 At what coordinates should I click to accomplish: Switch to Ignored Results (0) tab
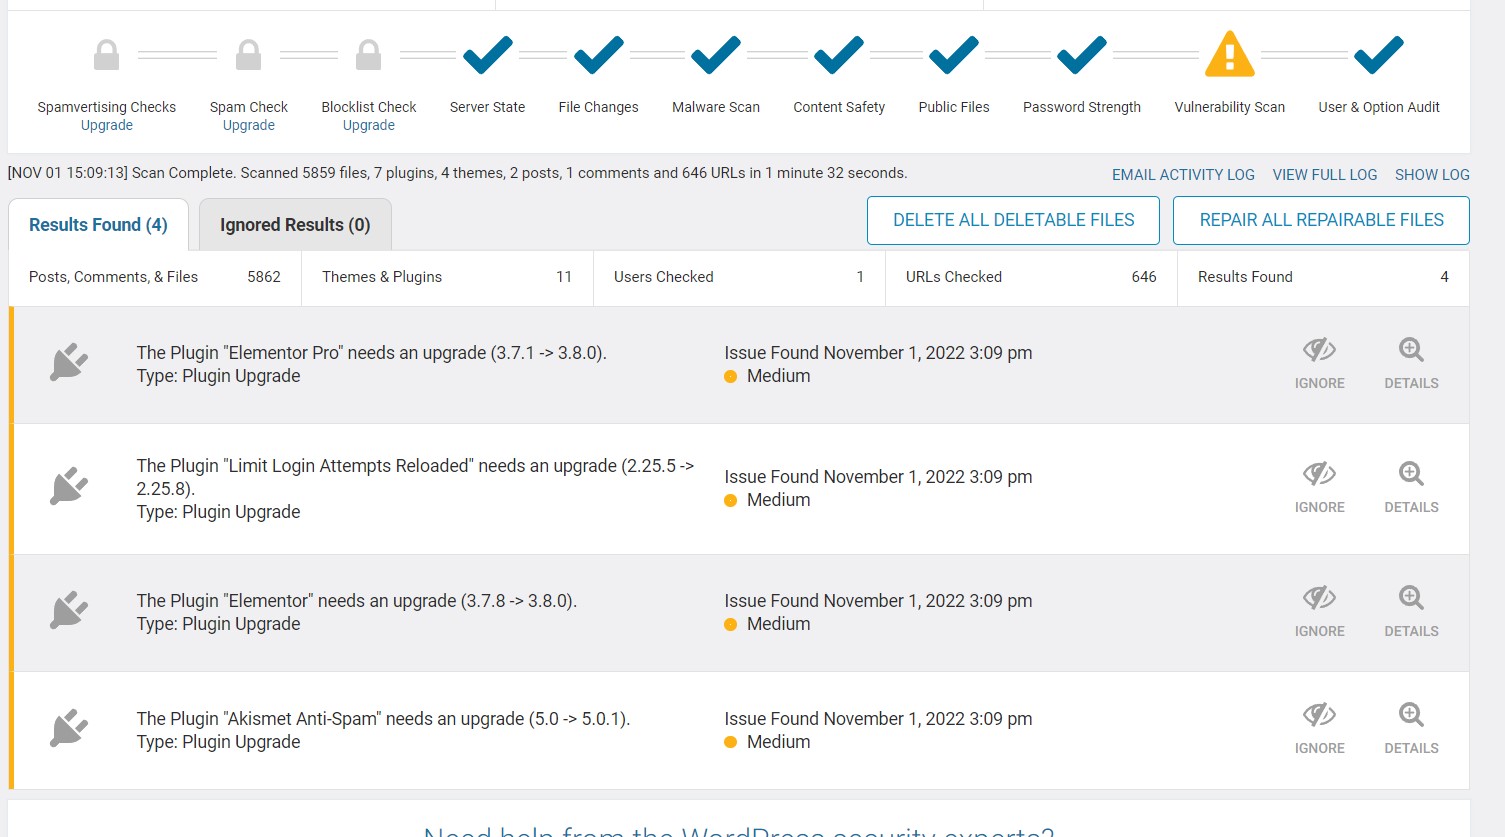pyautogui.click(x=295, y=225)
